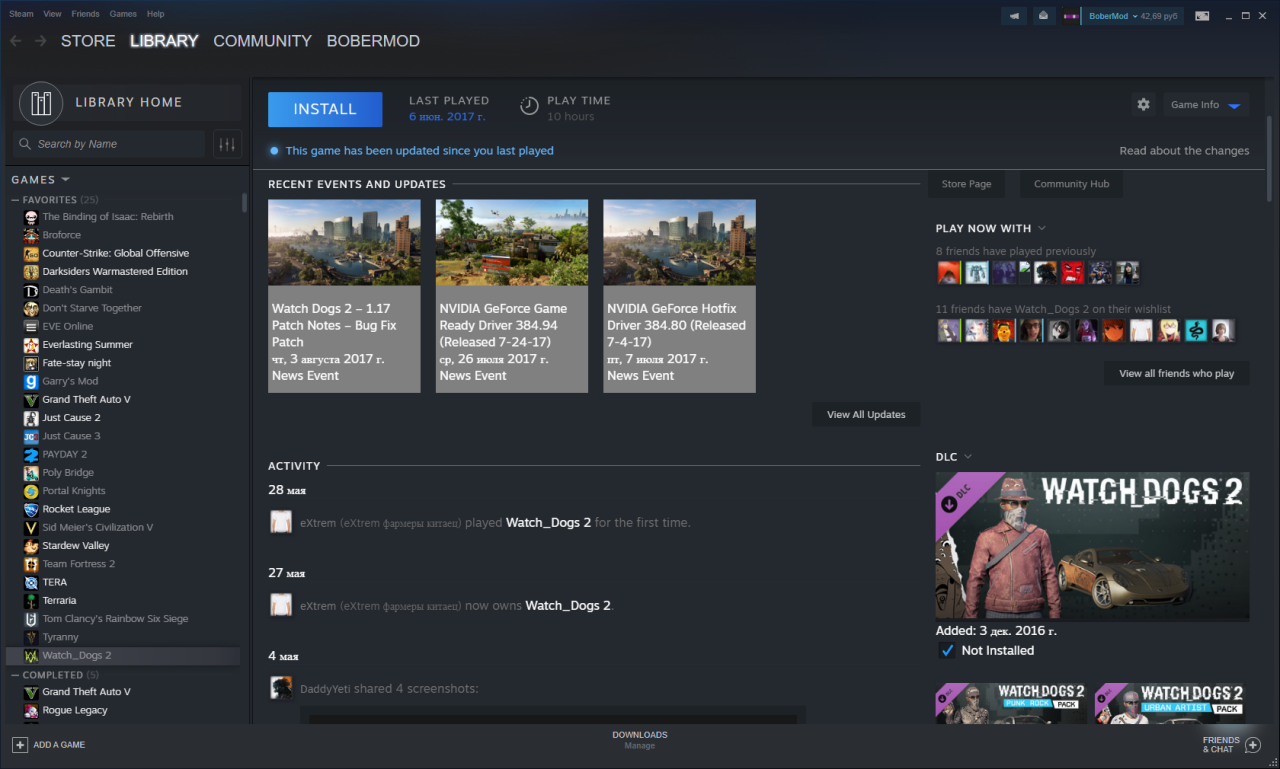Click the blue Install button
Screen dimensions: 1280x769
point(325,109)
